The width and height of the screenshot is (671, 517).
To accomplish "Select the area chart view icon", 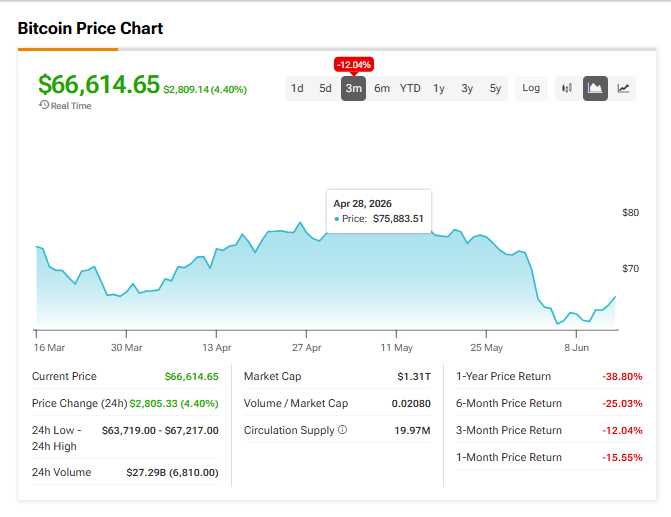I will (x=595, y=88).
